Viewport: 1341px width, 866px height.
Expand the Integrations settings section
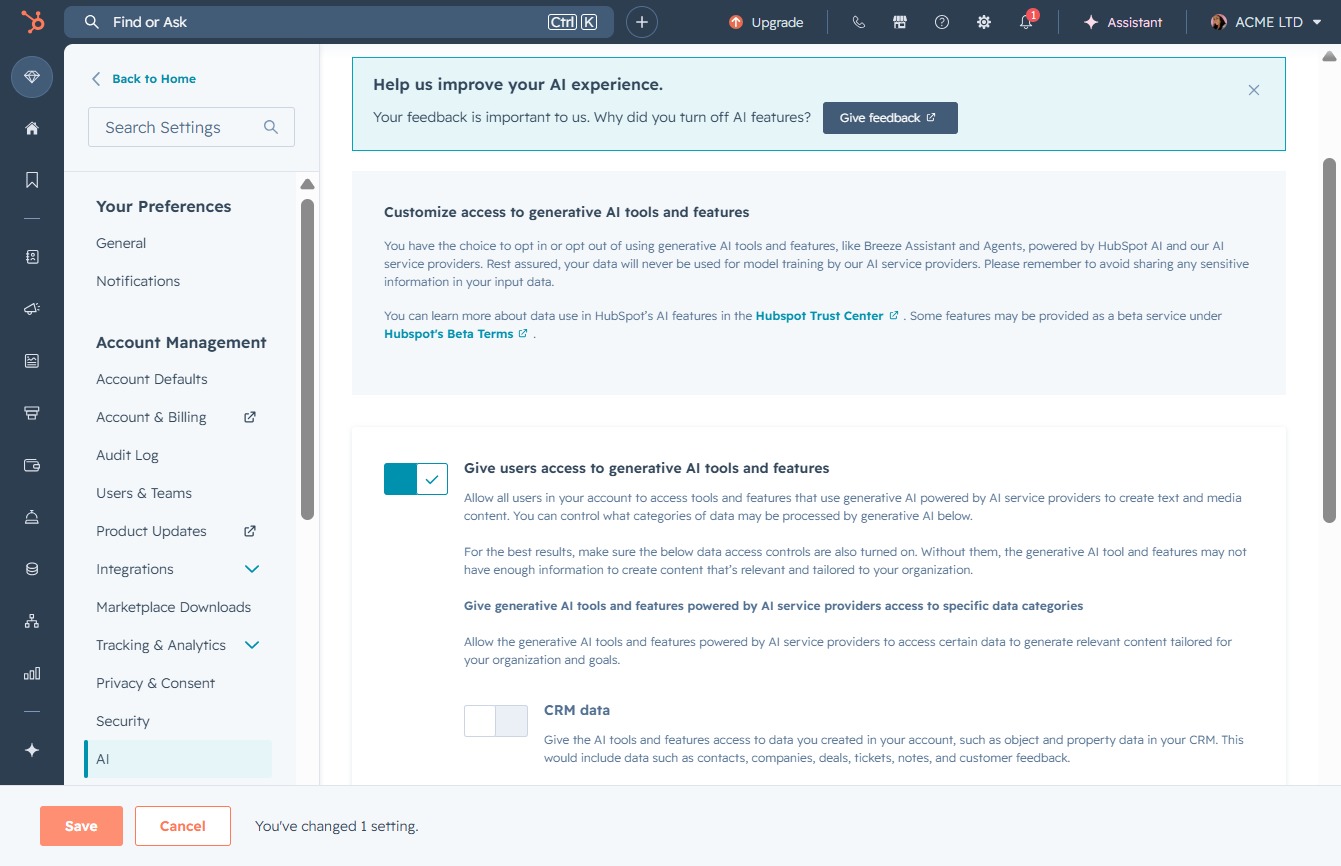[252, 569]
